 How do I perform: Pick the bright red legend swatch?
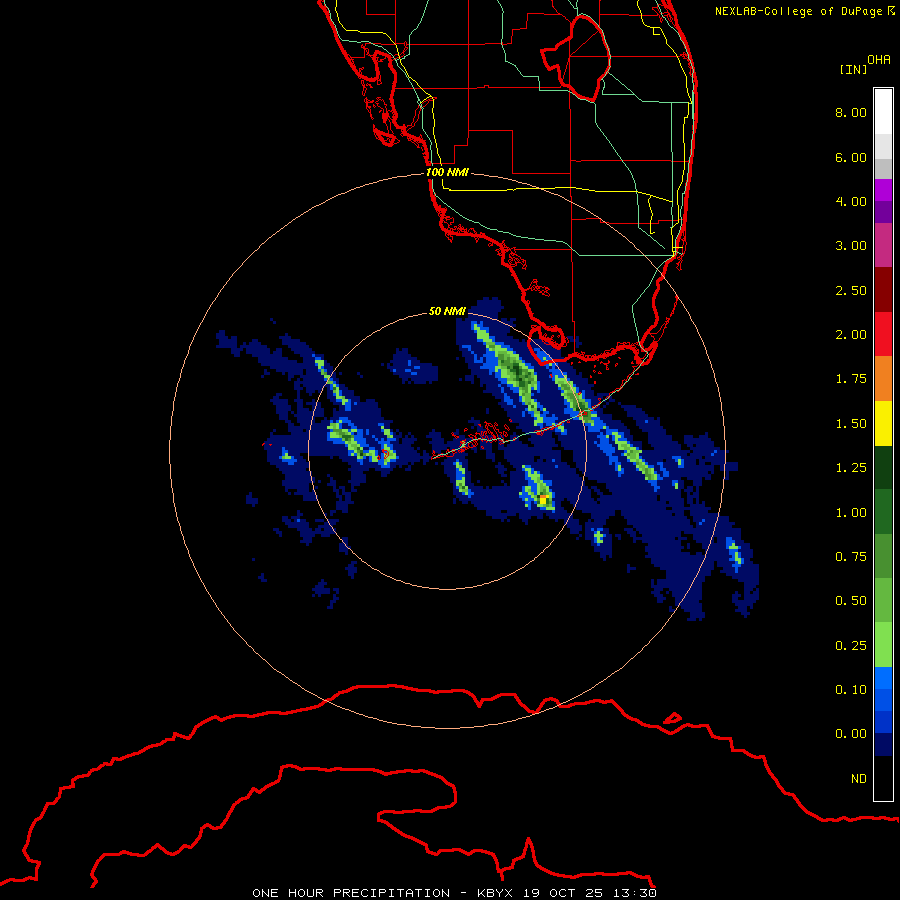(x=883, y=334)
